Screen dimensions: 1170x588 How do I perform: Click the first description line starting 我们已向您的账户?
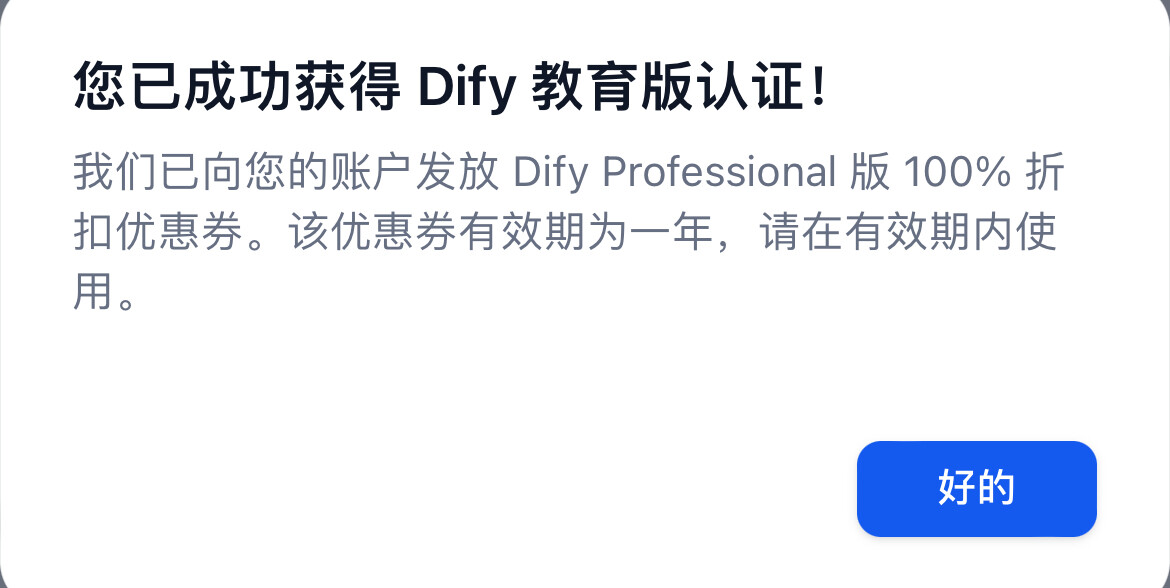(x=569, y=172)
